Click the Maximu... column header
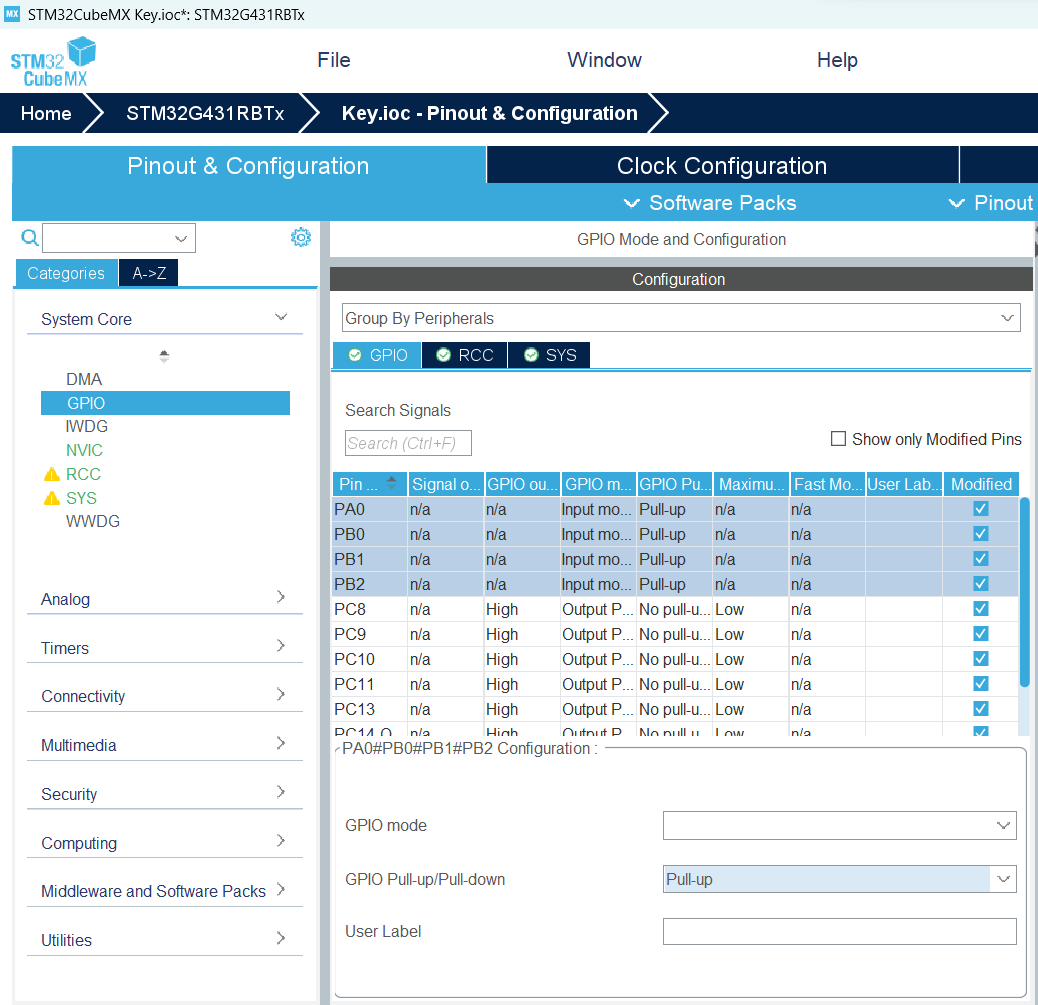The width and height of the screenshot is (1038, 1005). [x=751, y=484]
